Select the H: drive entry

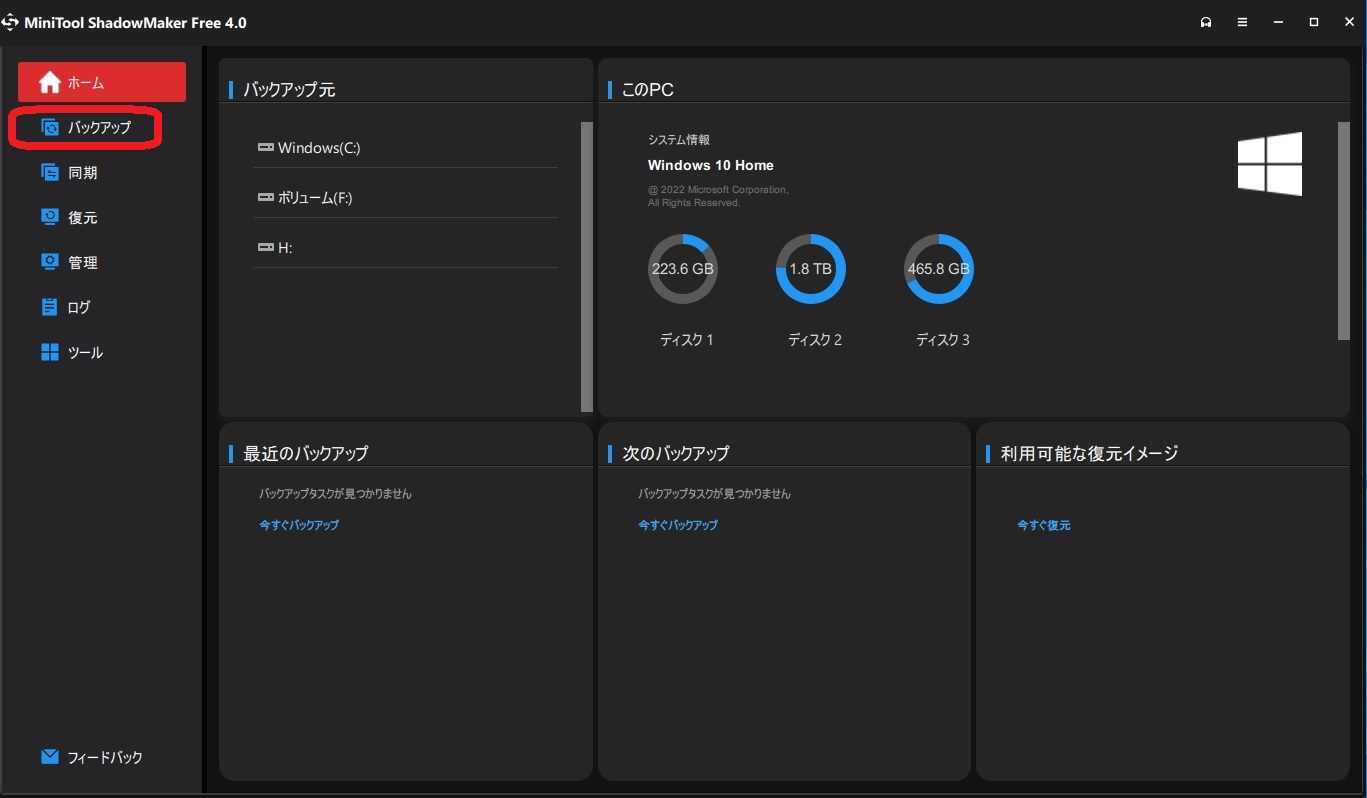pyautogui.click(x=406, y=248)
